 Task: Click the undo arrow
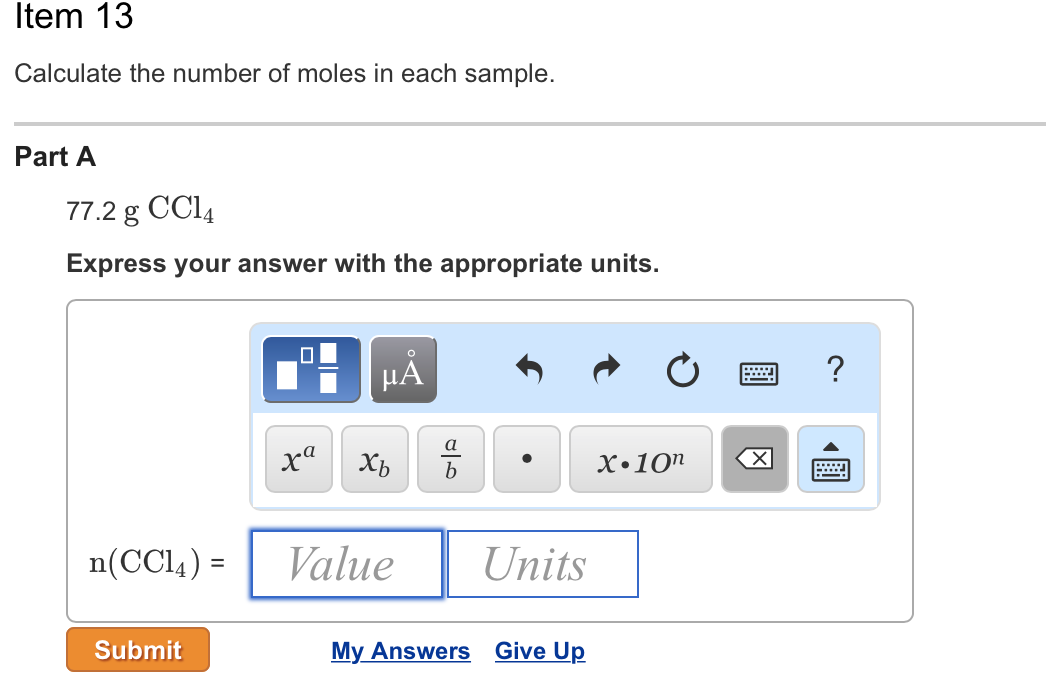529,371
